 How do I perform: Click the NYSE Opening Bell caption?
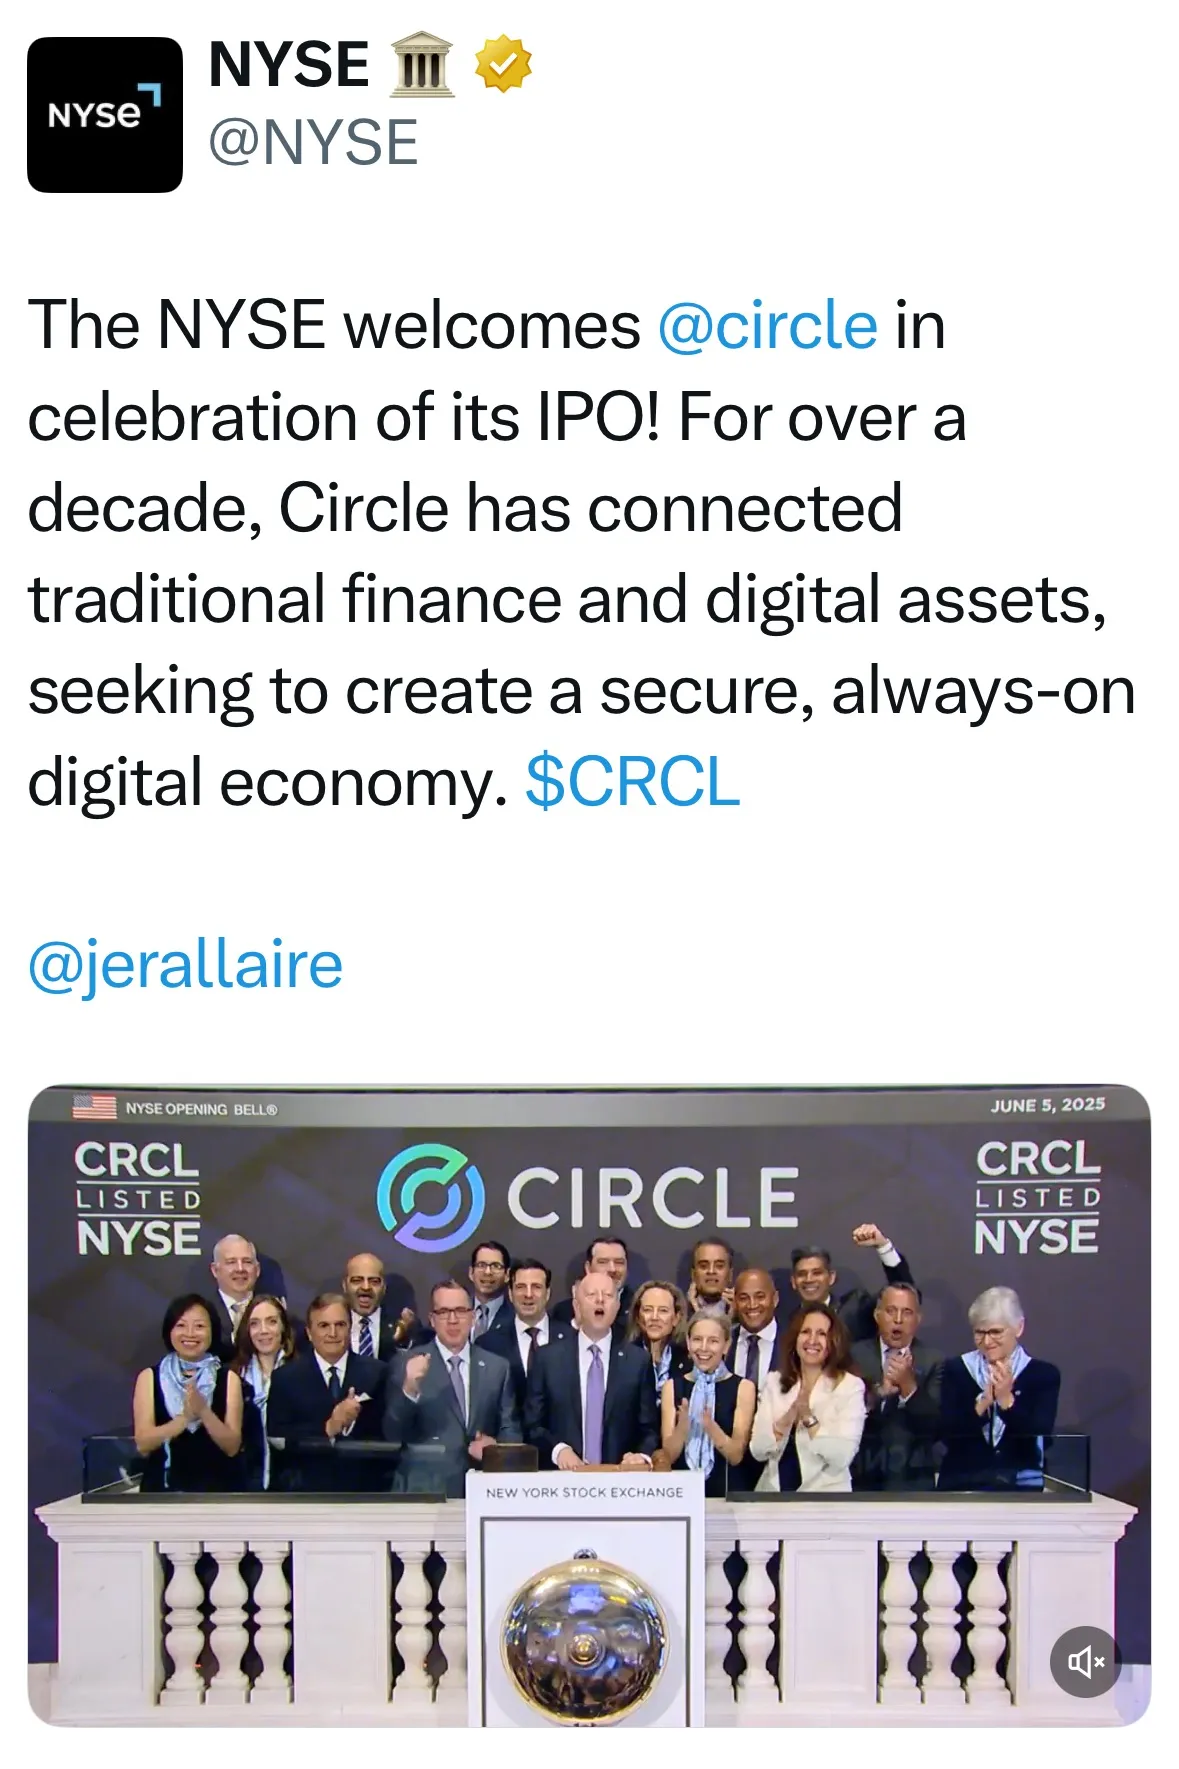[201, 1109]
